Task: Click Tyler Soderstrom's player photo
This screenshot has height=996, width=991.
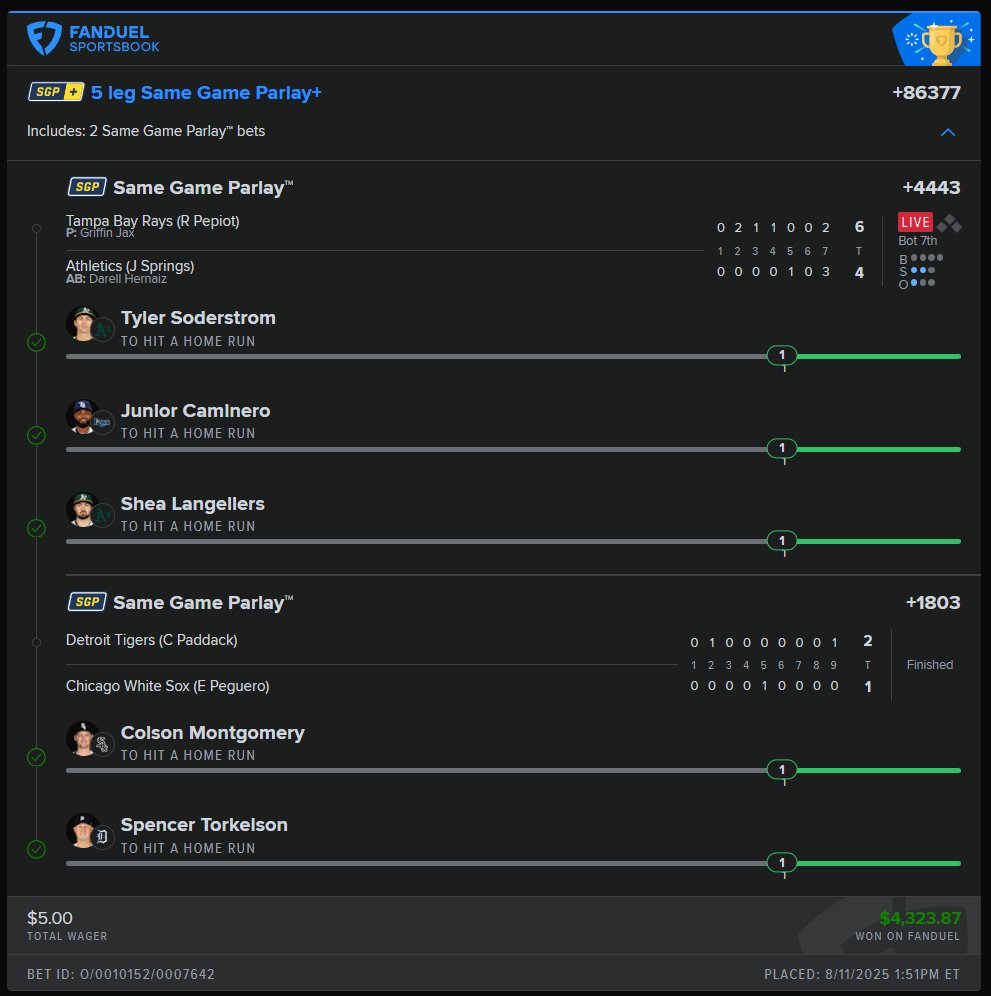Action: click(83, 323)
